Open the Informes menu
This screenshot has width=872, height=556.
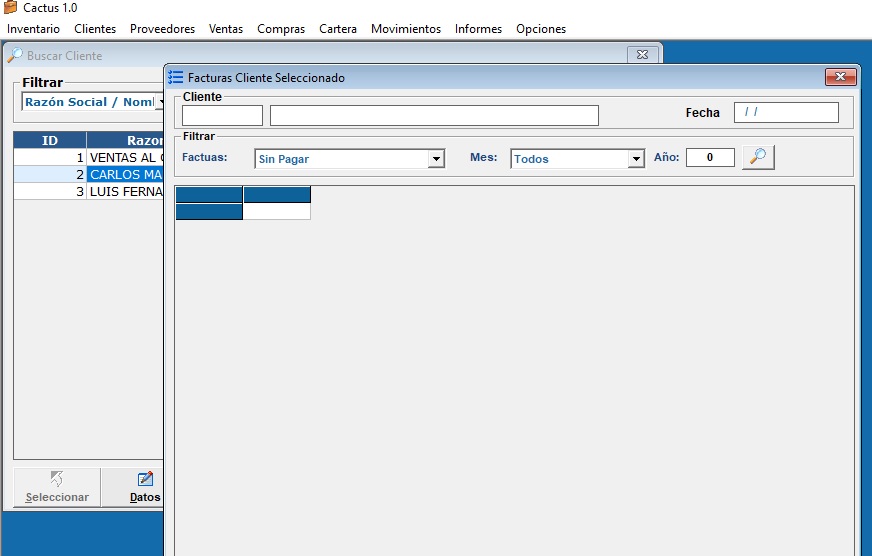tap(478, 29)
